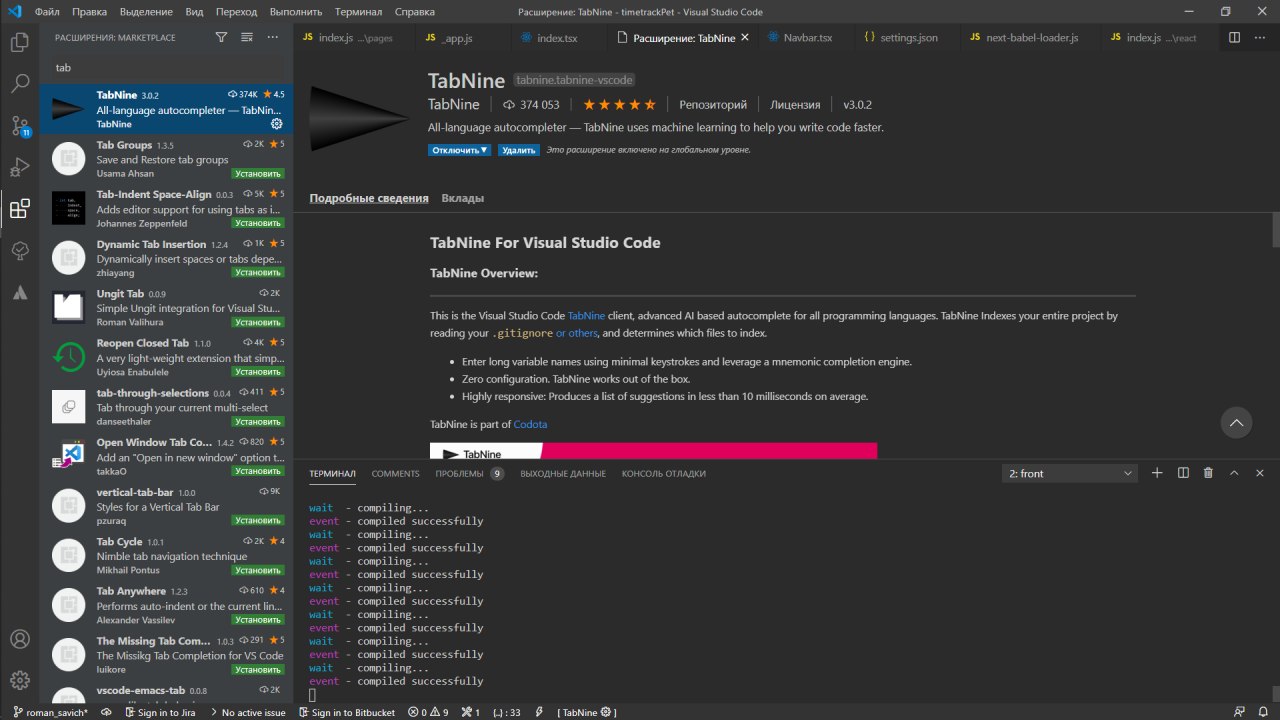
Task: Select the Ungit Tab extension row
Action: 166,308
